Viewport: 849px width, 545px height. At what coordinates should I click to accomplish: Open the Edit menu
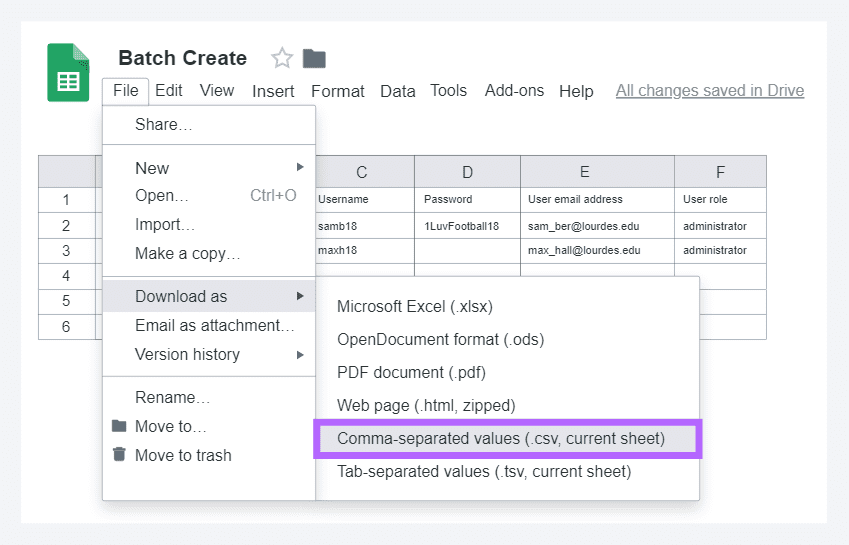coord(168,90)
